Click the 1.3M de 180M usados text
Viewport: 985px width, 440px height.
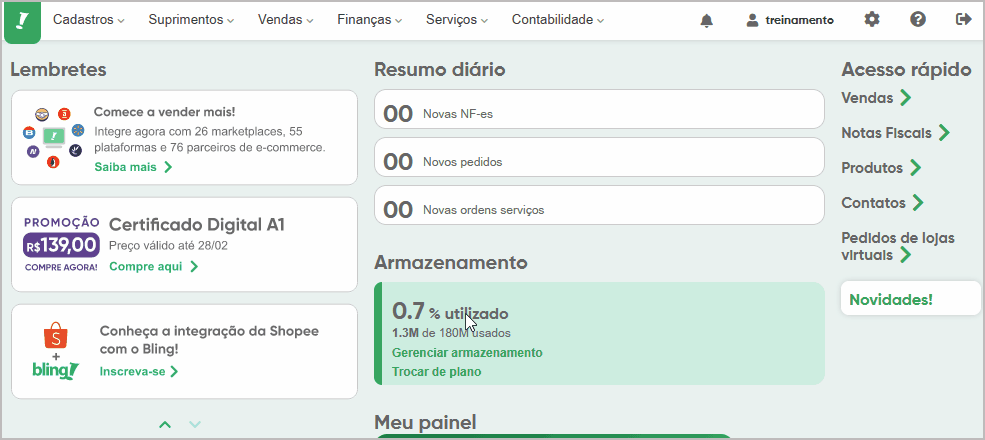(x=451, y=333)
